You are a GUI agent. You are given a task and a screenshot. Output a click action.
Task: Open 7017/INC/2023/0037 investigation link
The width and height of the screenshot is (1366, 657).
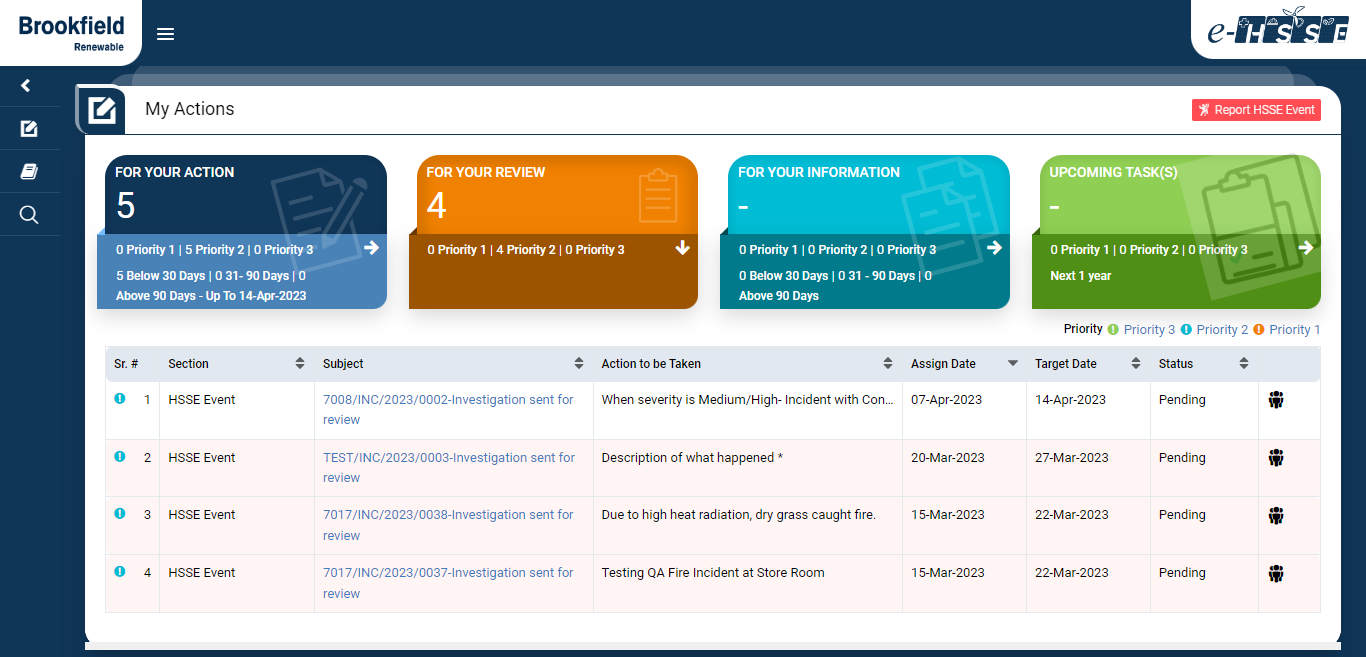(448, 583)
